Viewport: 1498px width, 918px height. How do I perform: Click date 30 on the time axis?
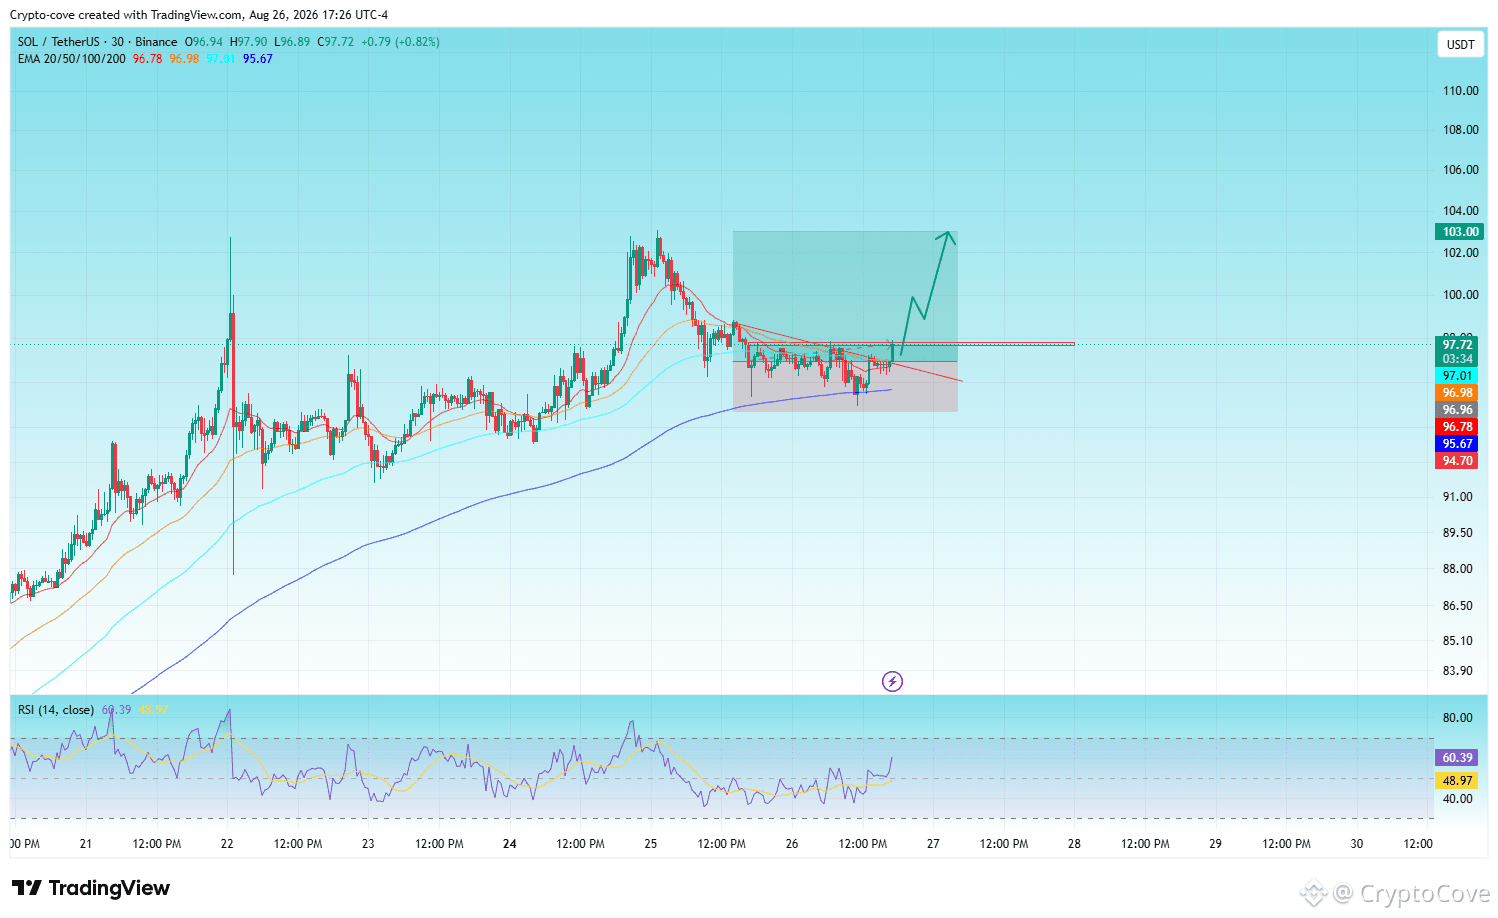click(x=1357, y=844)
